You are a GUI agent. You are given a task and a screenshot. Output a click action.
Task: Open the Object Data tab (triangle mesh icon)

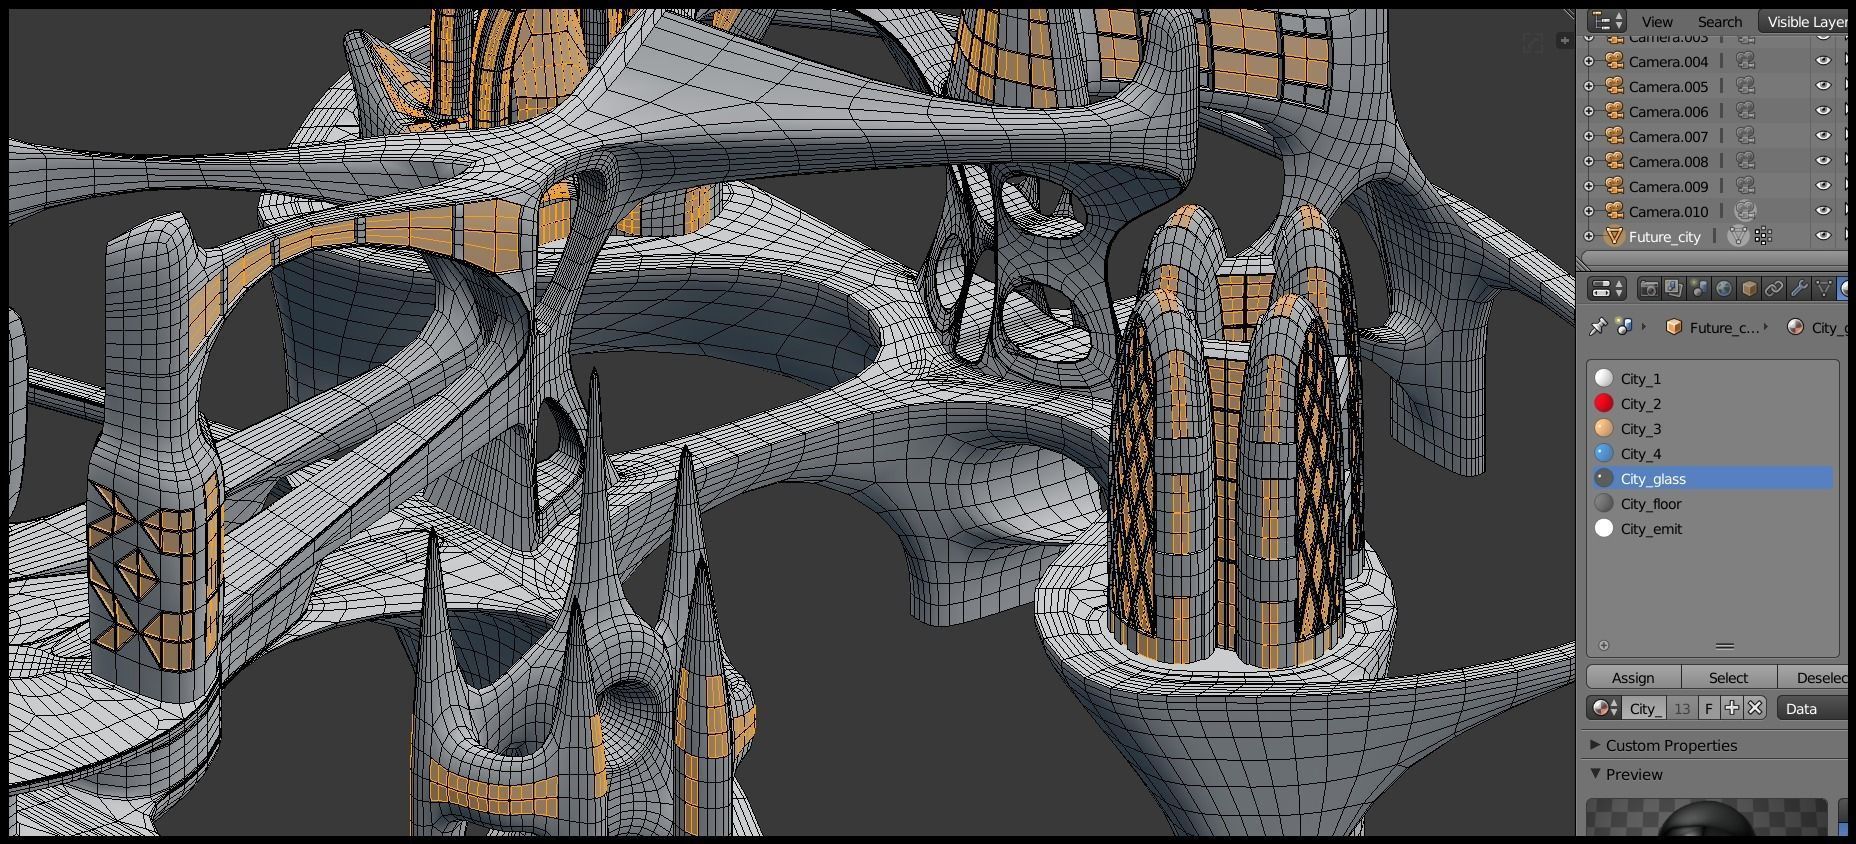(1824, 289)
